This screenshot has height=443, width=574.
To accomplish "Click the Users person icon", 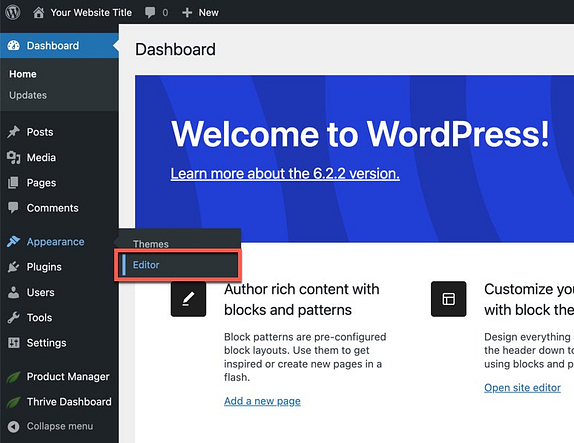I will tap(14, 292).
